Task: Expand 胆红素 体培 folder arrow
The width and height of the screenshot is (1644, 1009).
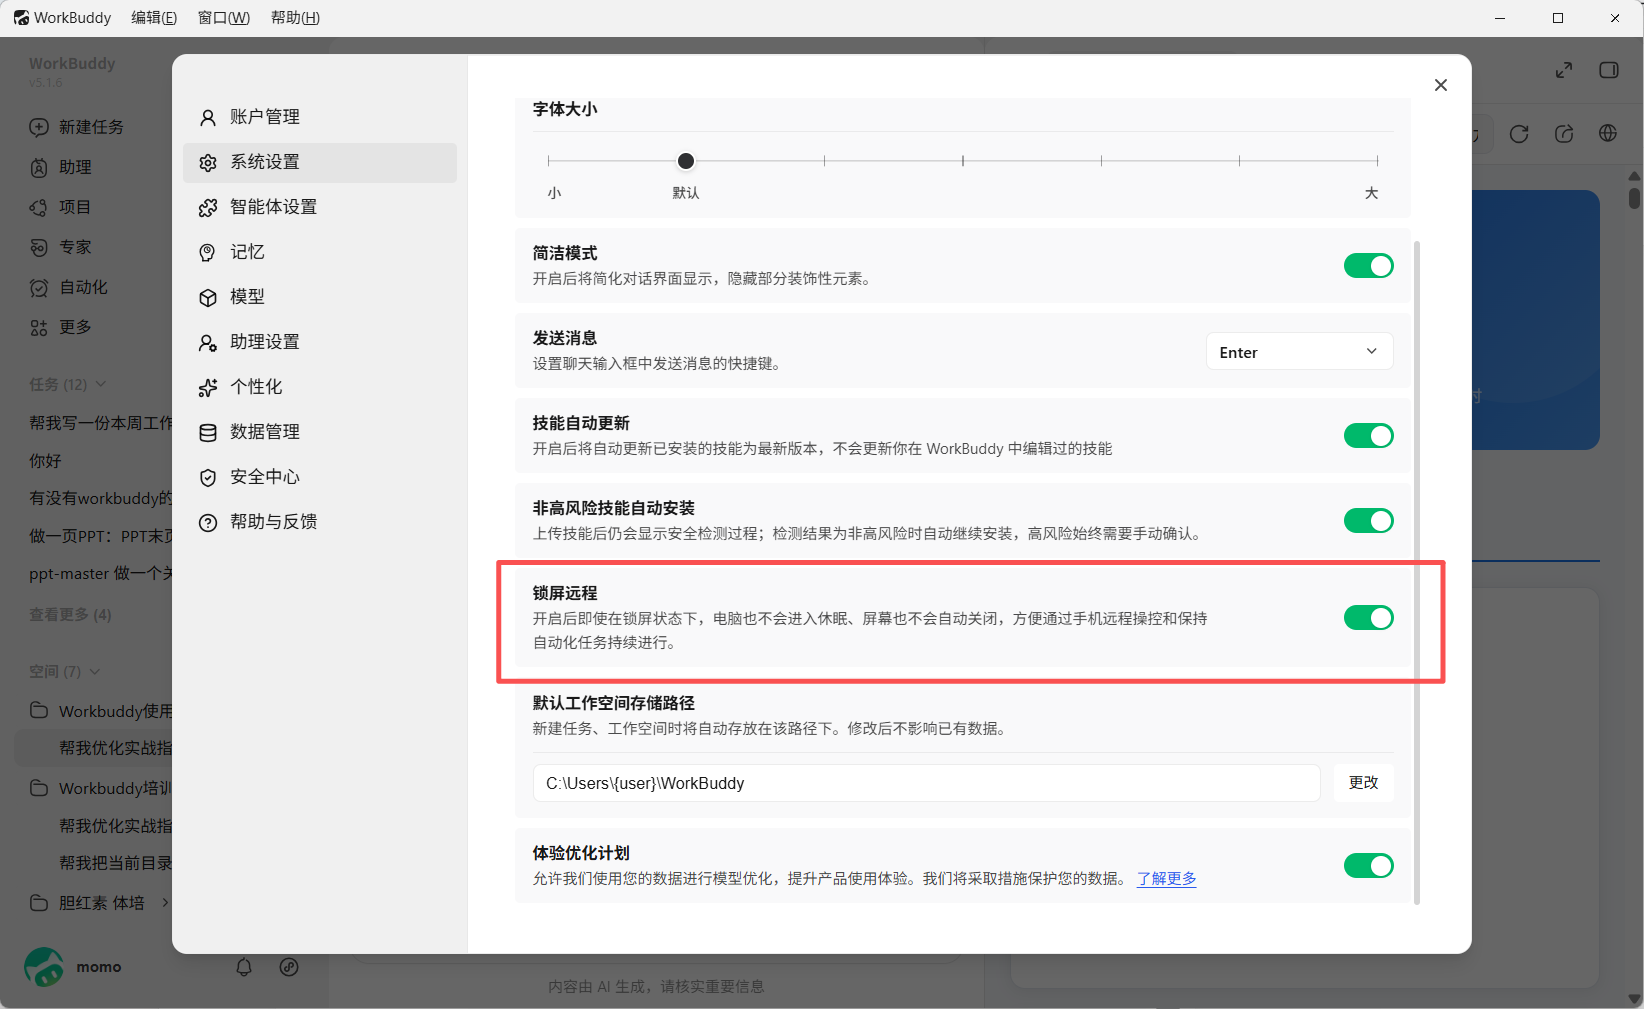Action: point(165,903)
